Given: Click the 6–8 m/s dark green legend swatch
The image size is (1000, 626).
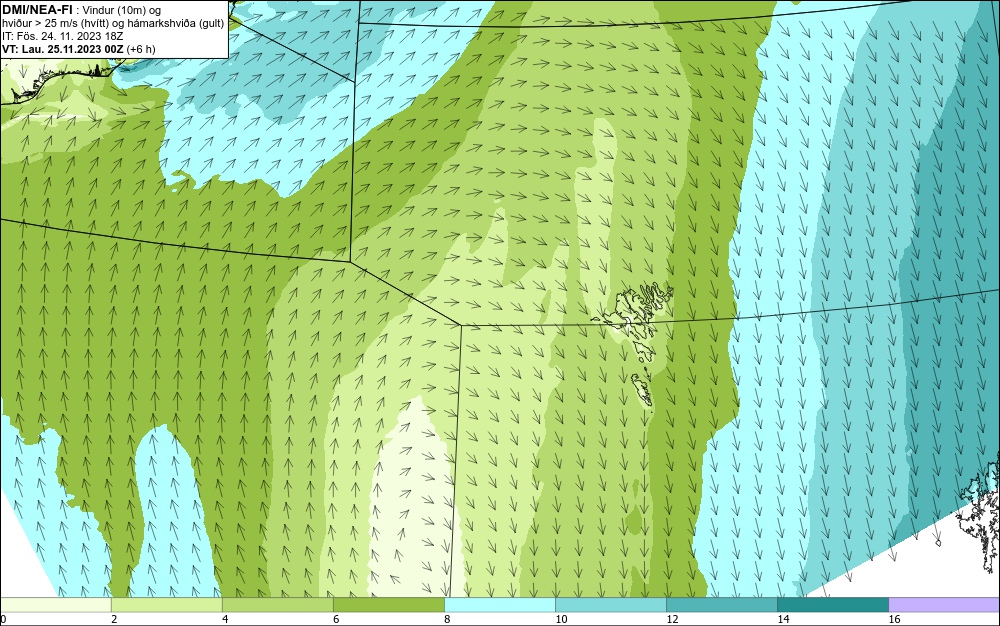Looking at the screenshot, I should (389, 605).
